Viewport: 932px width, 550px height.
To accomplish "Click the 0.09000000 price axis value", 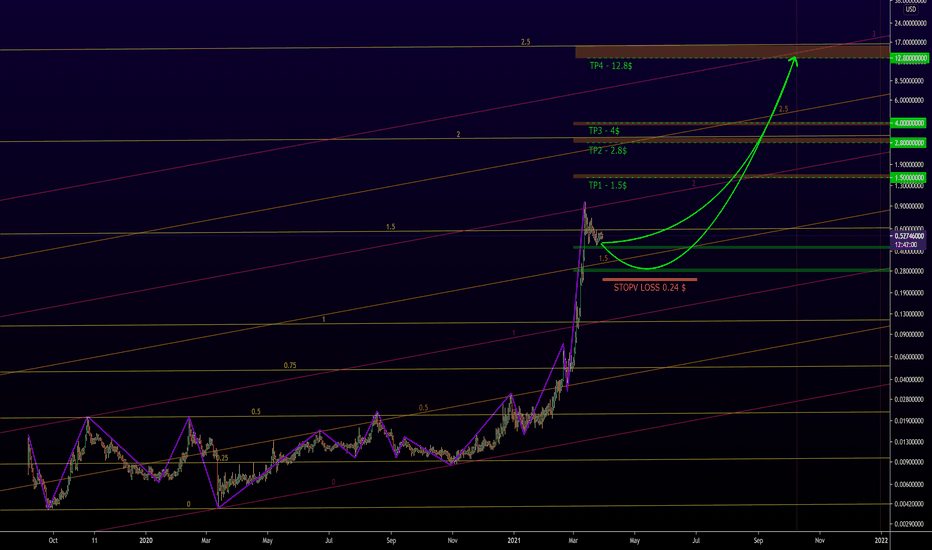I will coord(910,335).
